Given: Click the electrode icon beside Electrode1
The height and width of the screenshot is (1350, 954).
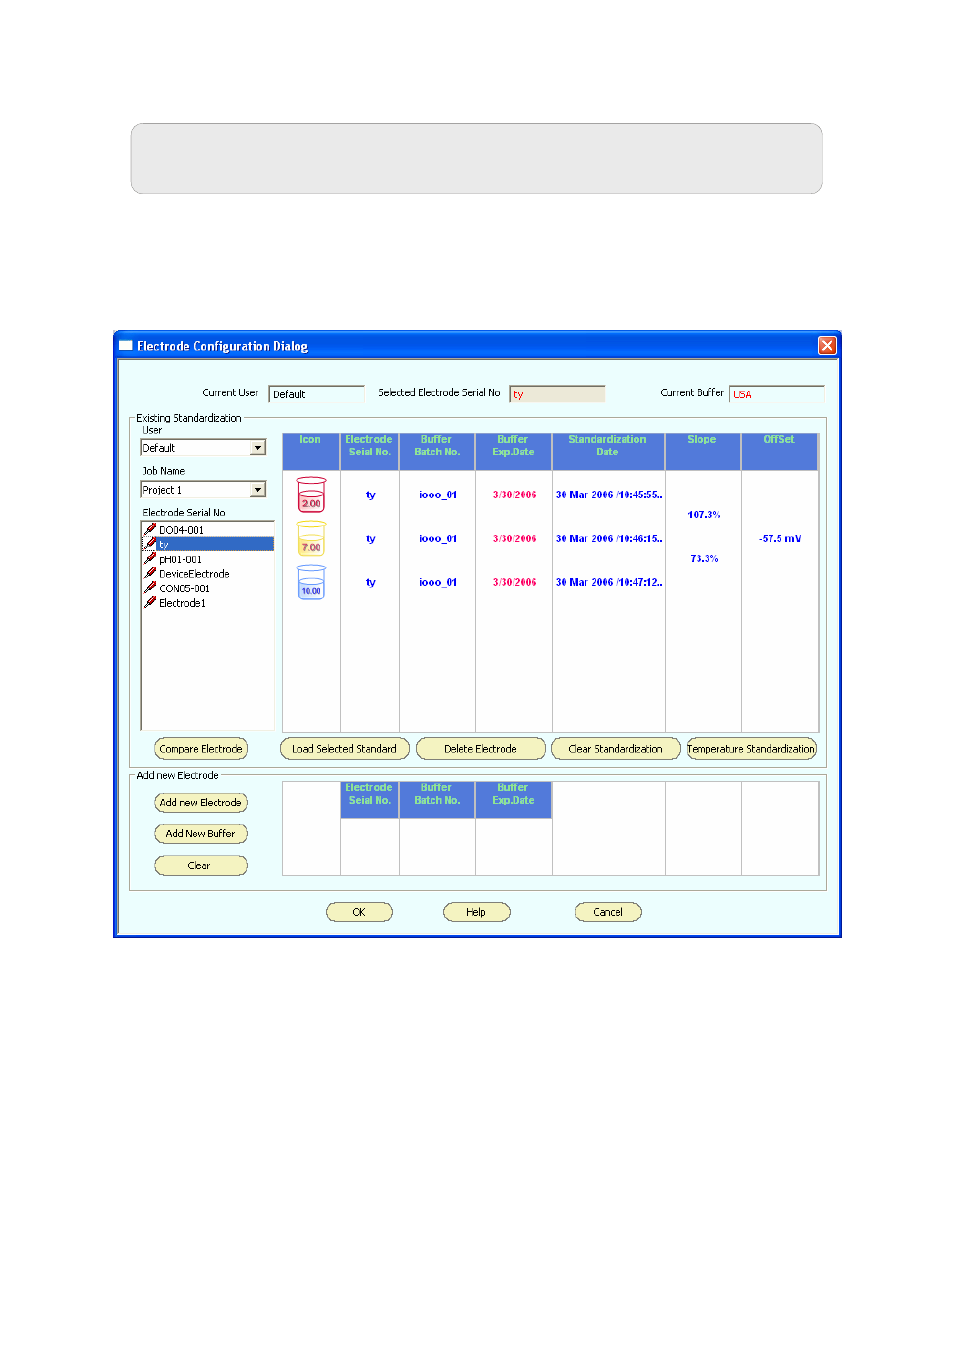Looking at the screenshot, I should [150, 603].
